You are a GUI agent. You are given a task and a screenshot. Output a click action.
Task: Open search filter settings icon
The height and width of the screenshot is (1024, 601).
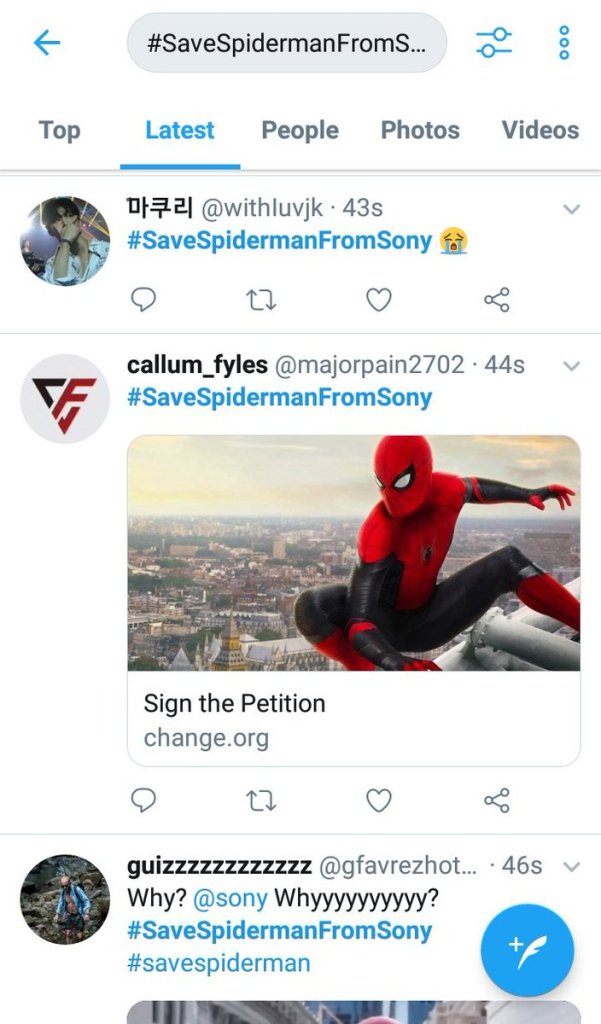click(x=494, y=42)
